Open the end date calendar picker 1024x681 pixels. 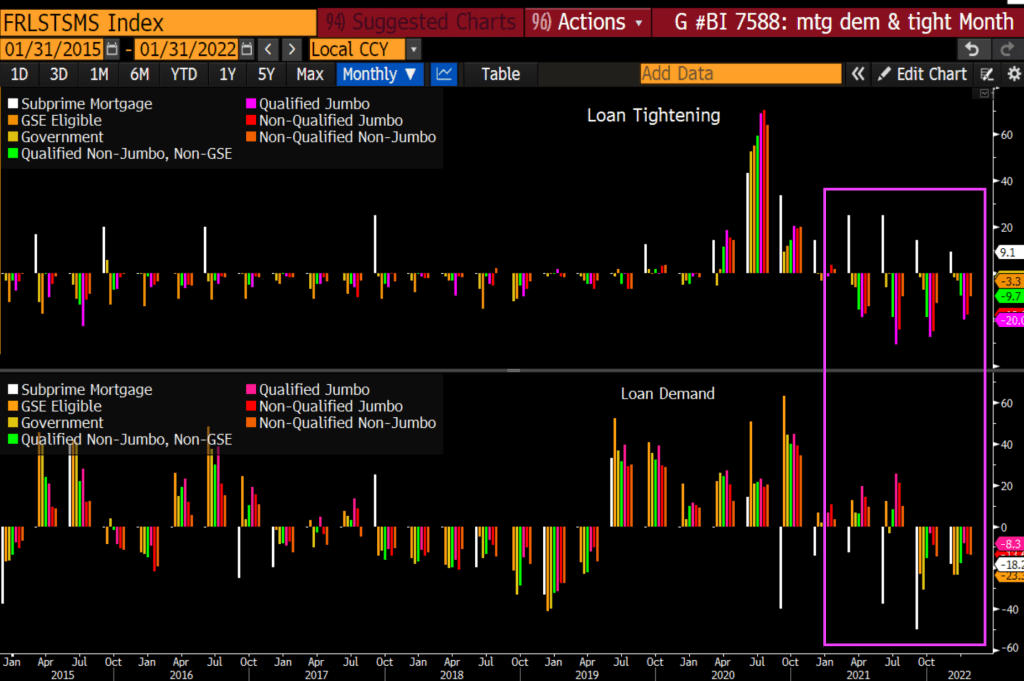coord(245,49)
